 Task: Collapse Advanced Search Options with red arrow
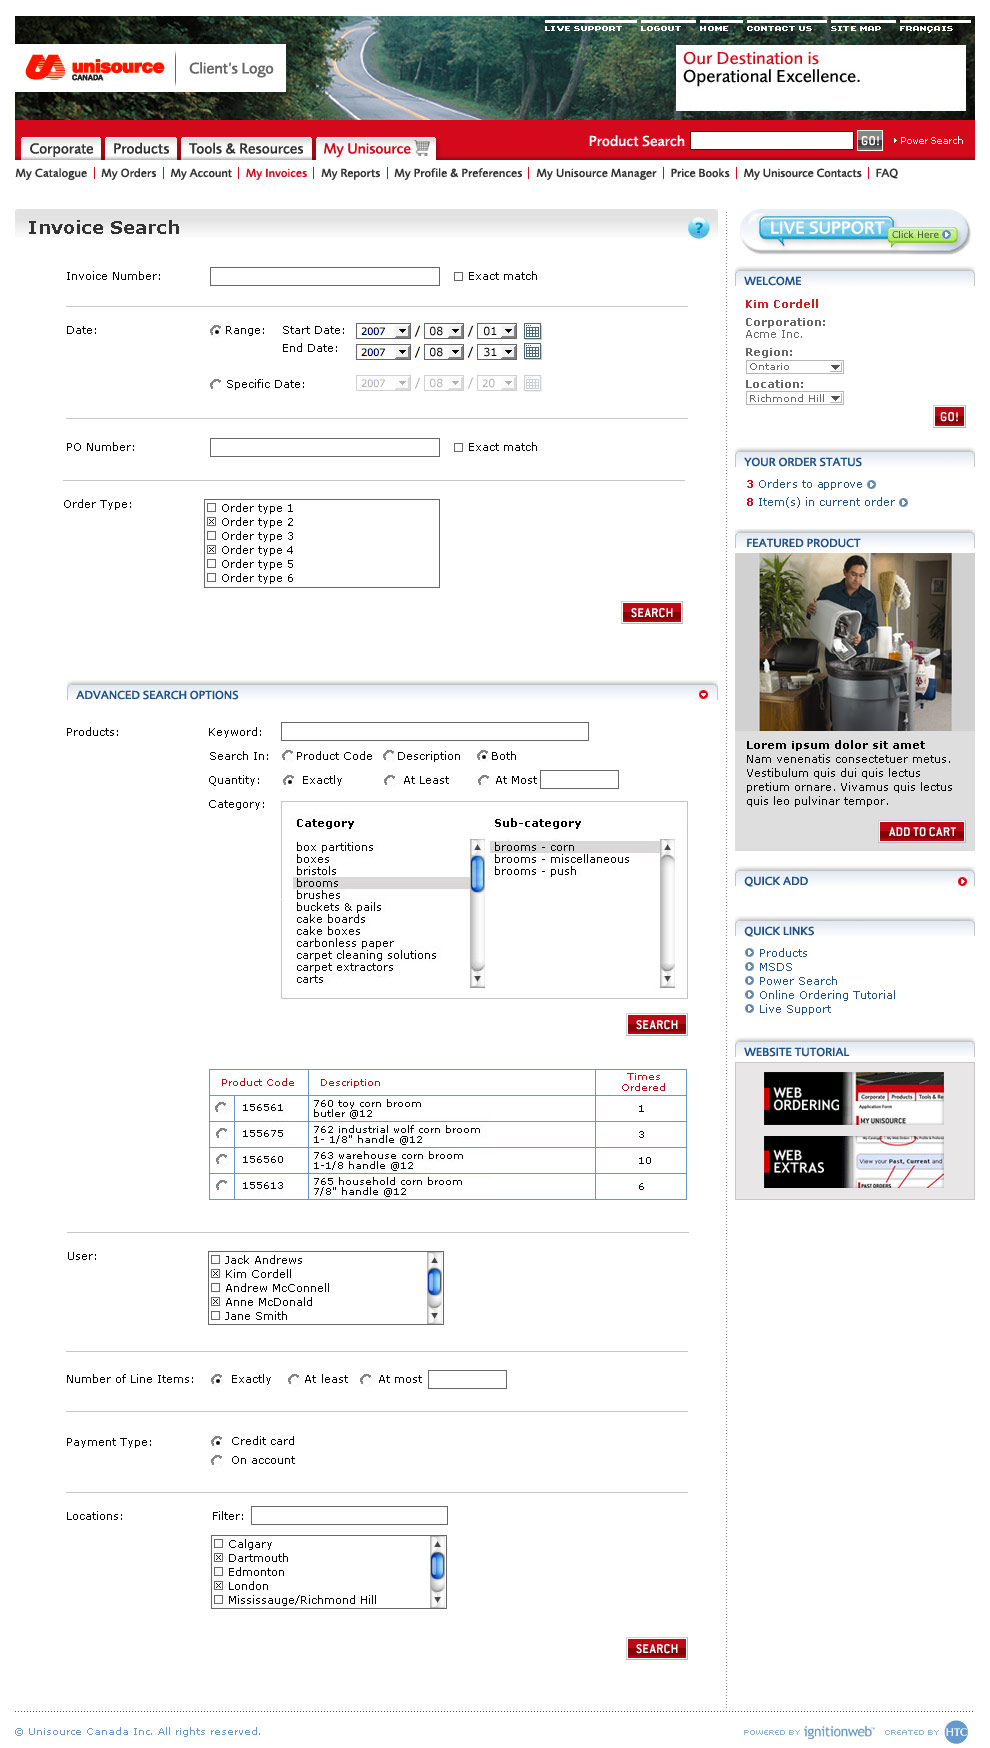pyautogui.click(x=703, y=695)
